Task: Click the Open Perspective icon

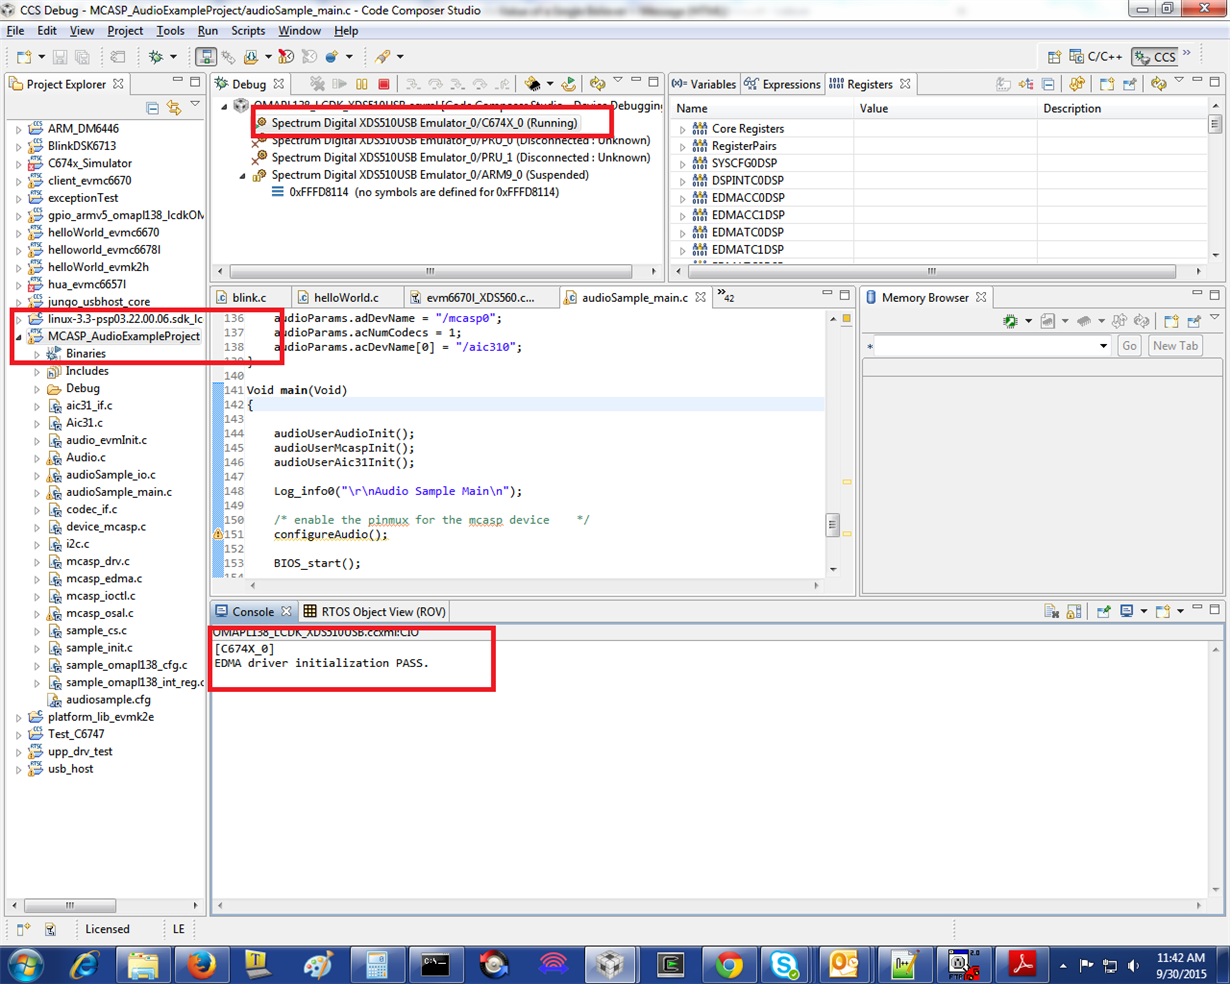Action: coord(1054,57)
